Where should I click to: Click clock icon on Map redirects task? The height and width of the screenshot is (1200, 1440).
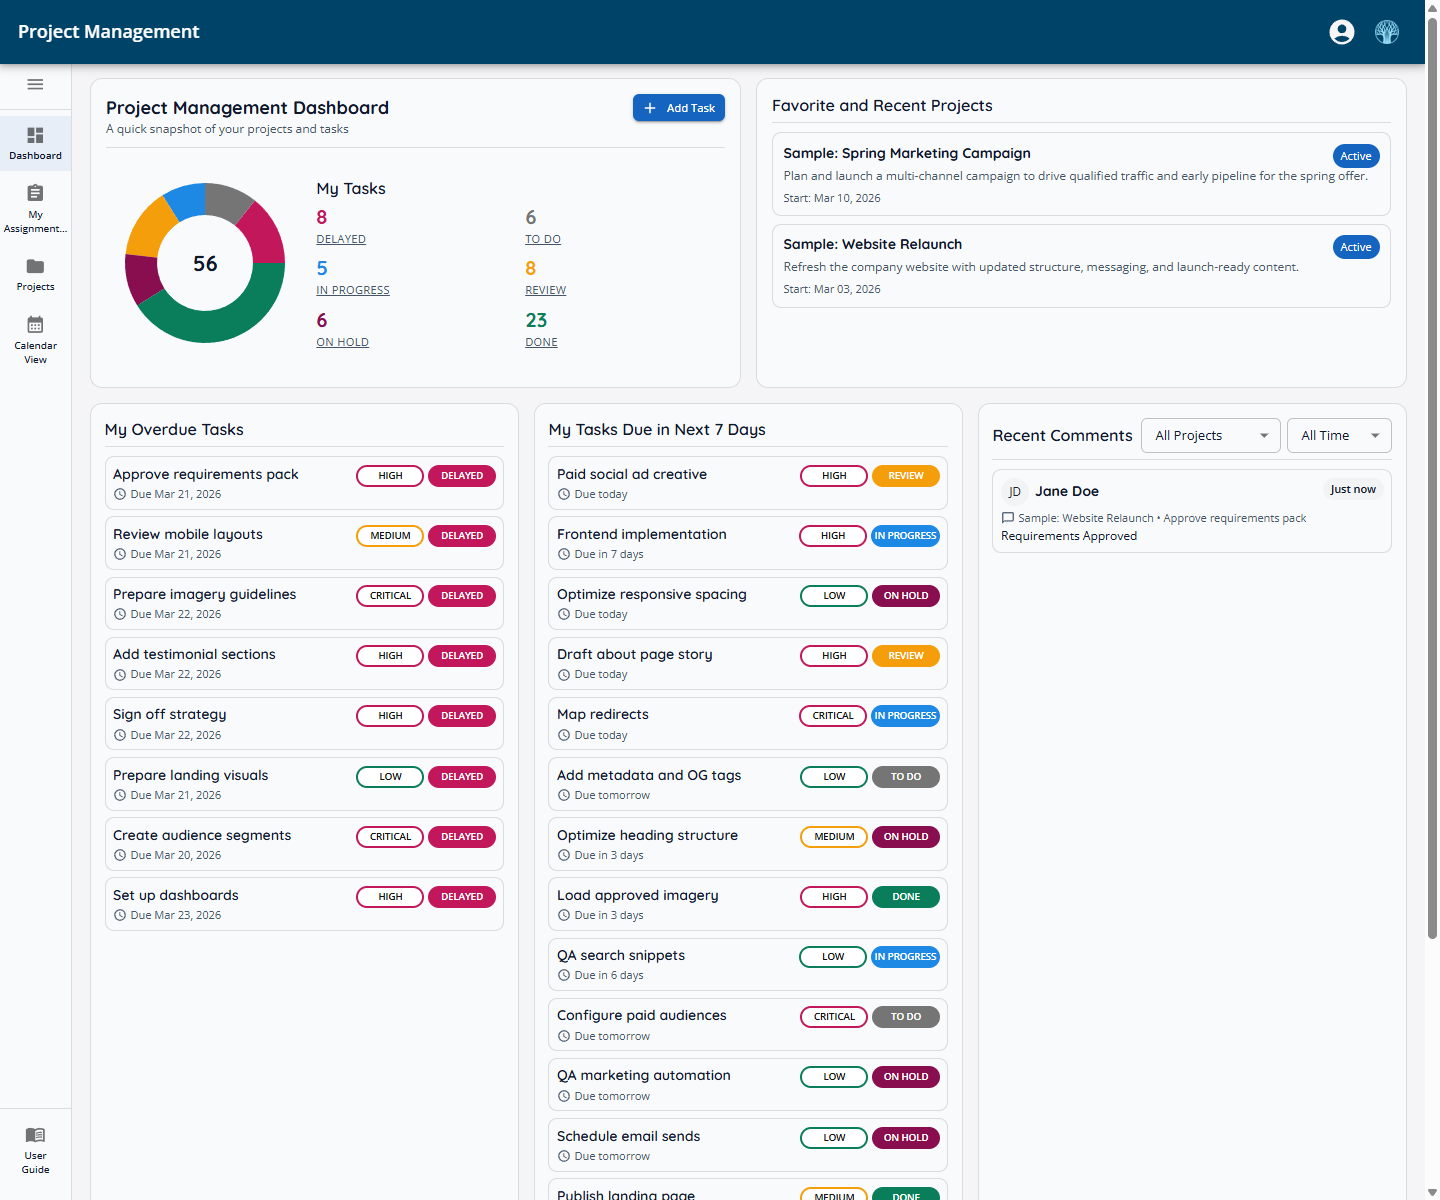564,735
